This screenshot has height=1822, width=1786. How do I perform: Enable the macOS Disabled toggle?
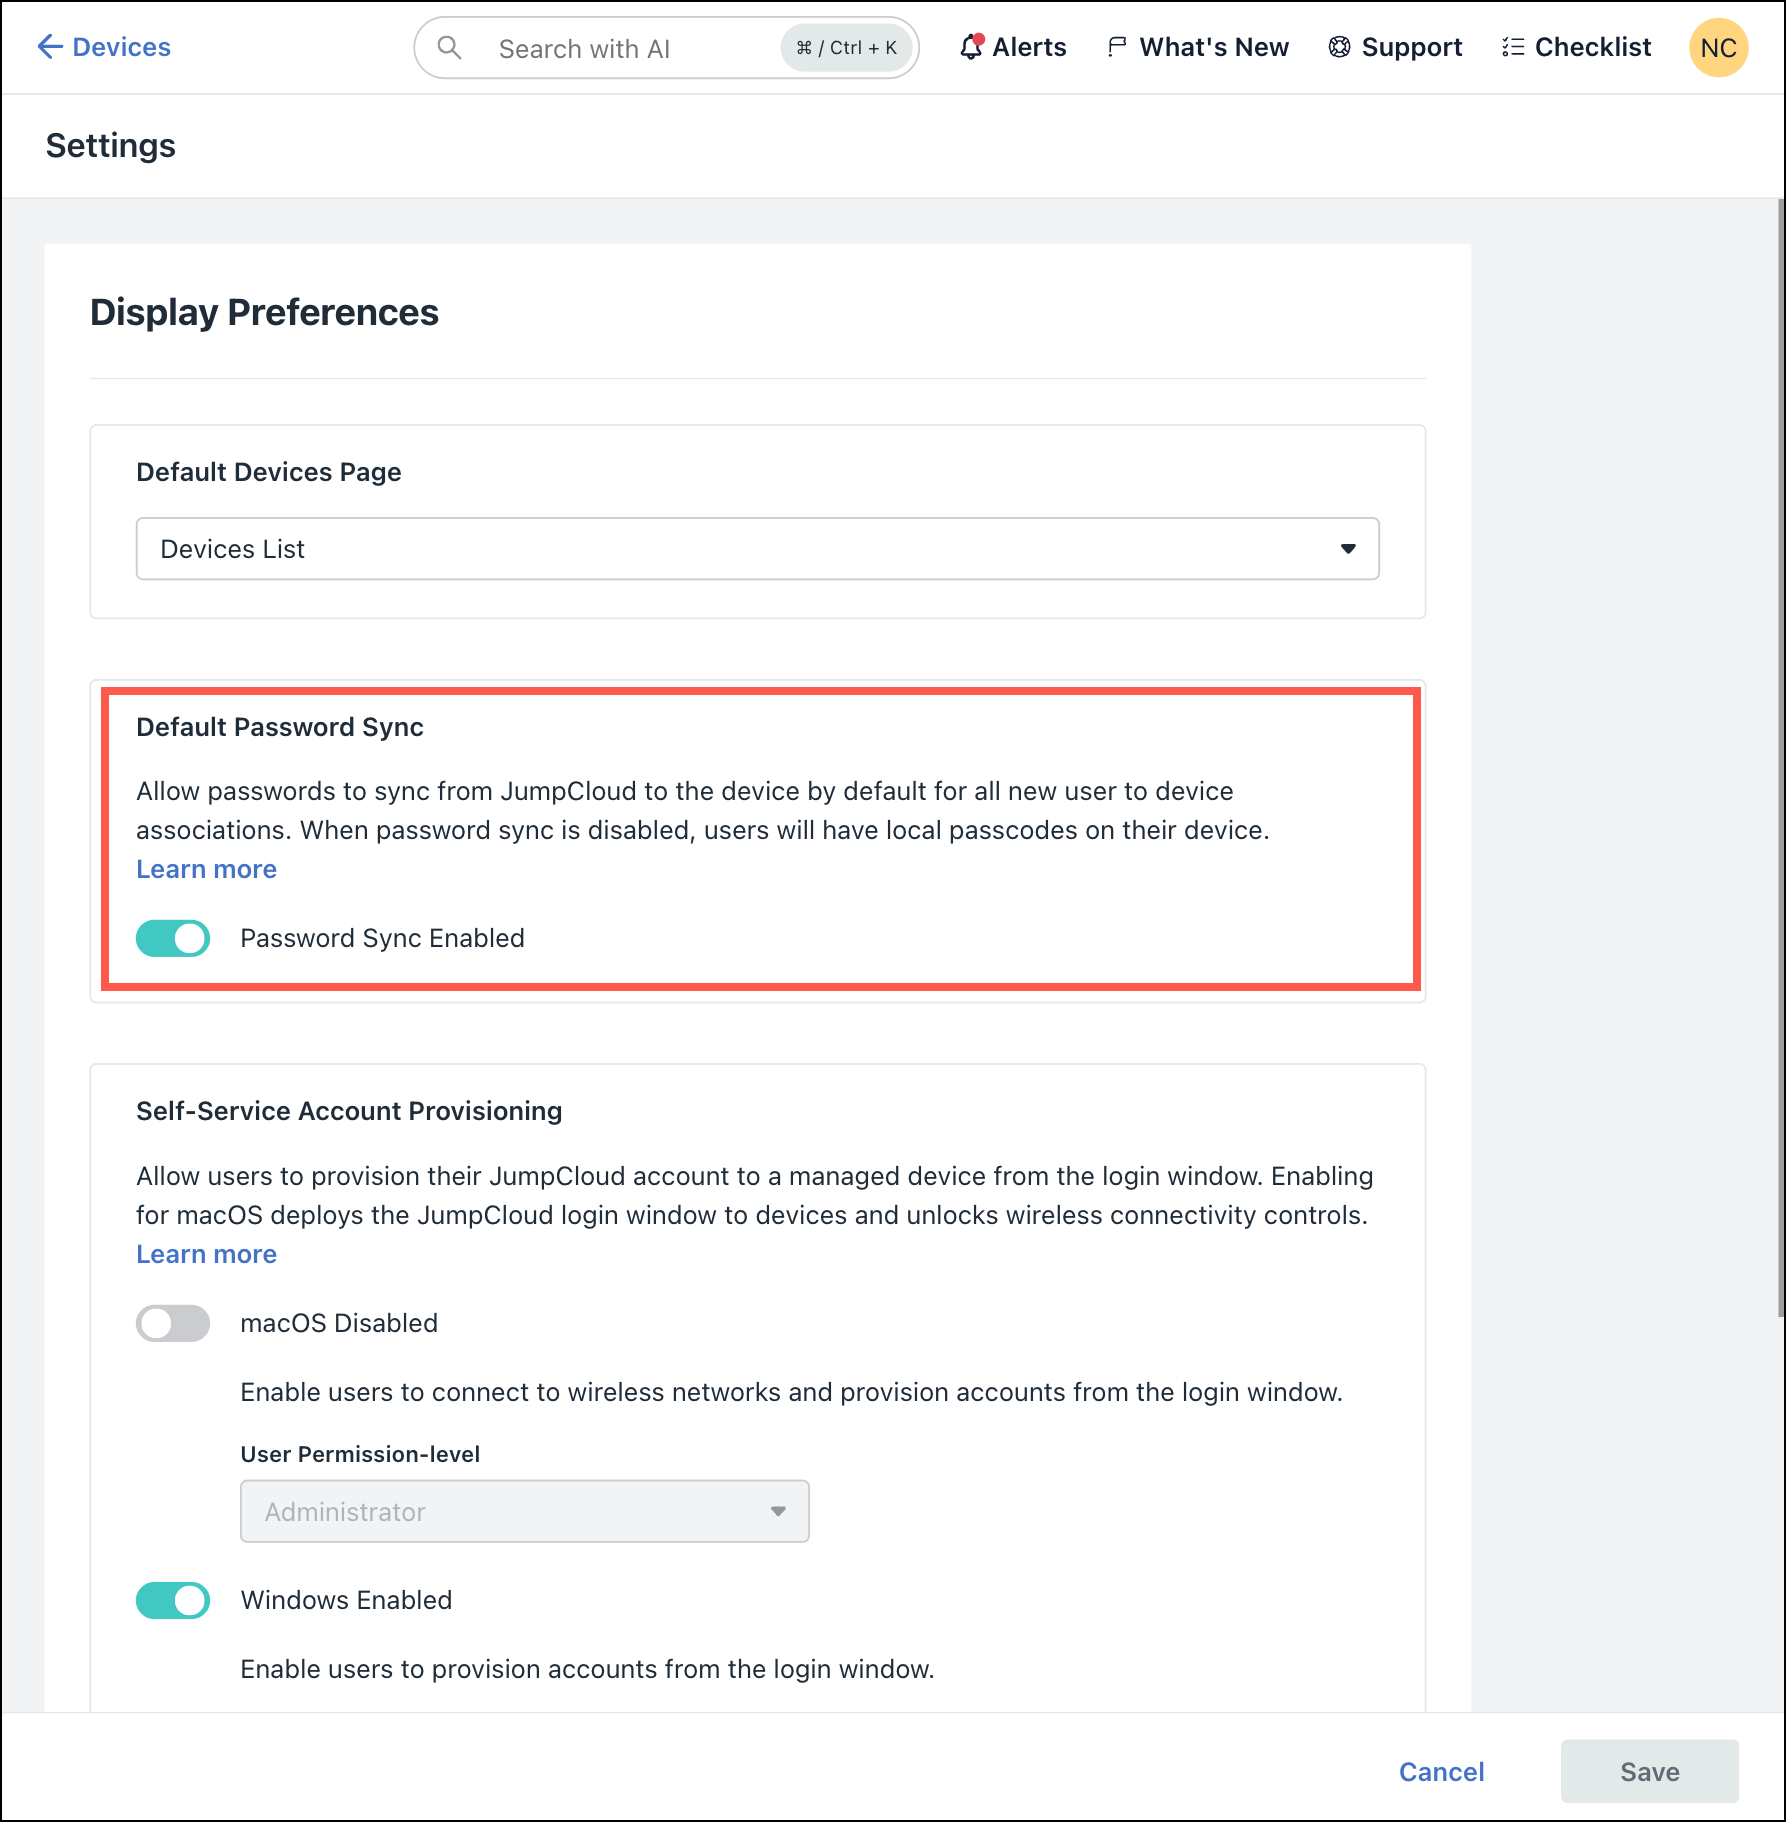[x=172, y=1323]
